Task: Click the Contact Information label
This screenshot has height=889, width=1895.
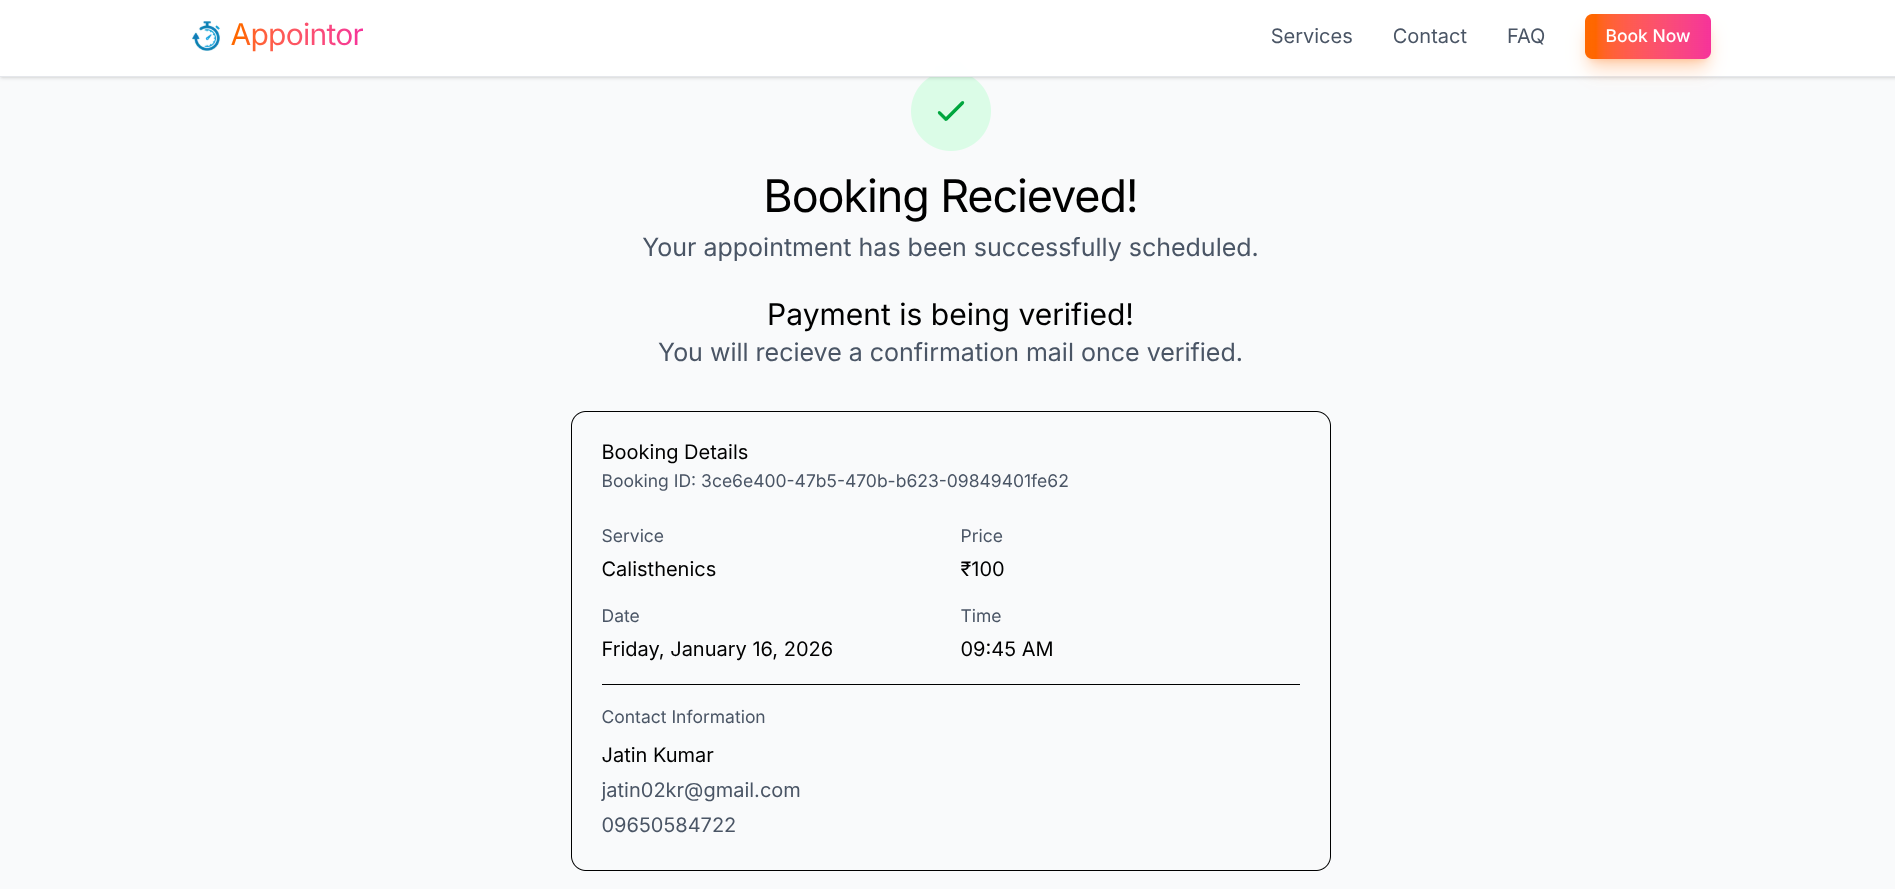Action: tap(683, 717)
